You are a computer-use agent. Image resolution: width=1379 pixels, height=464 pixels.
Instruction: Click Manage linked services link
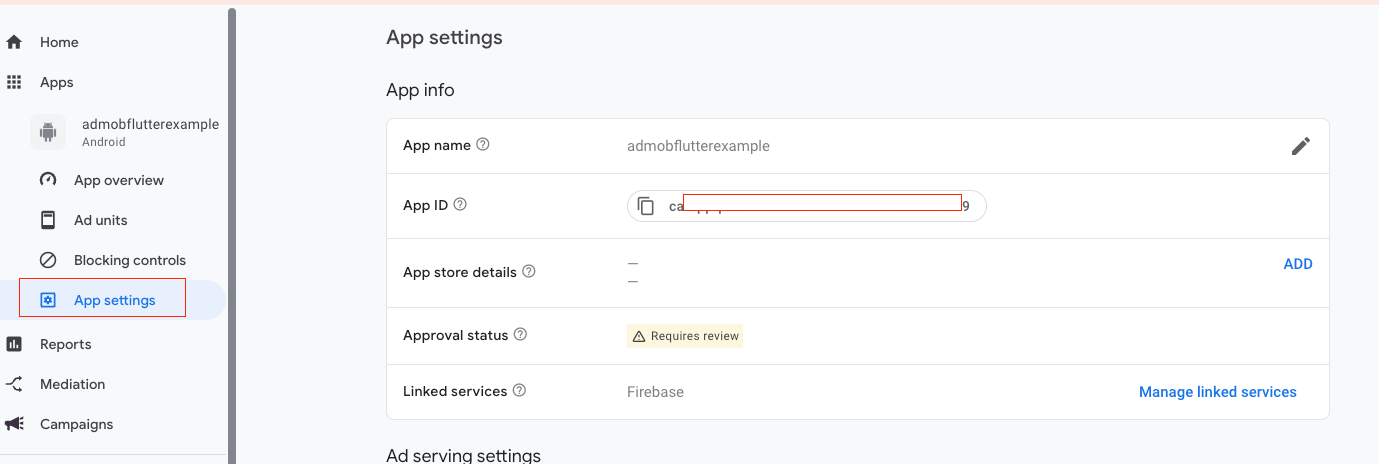[1217, 392]
